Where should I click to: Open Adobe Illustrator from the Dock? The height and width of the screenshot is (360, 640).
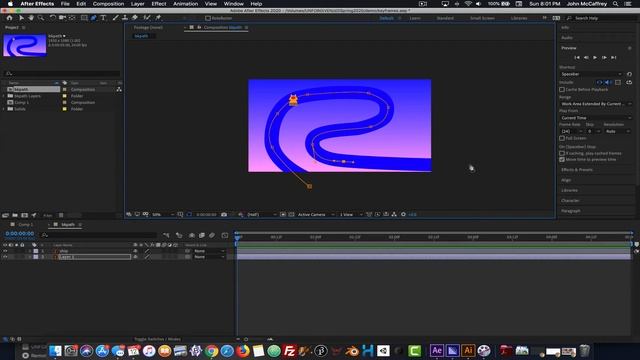[x=468, y=351]
